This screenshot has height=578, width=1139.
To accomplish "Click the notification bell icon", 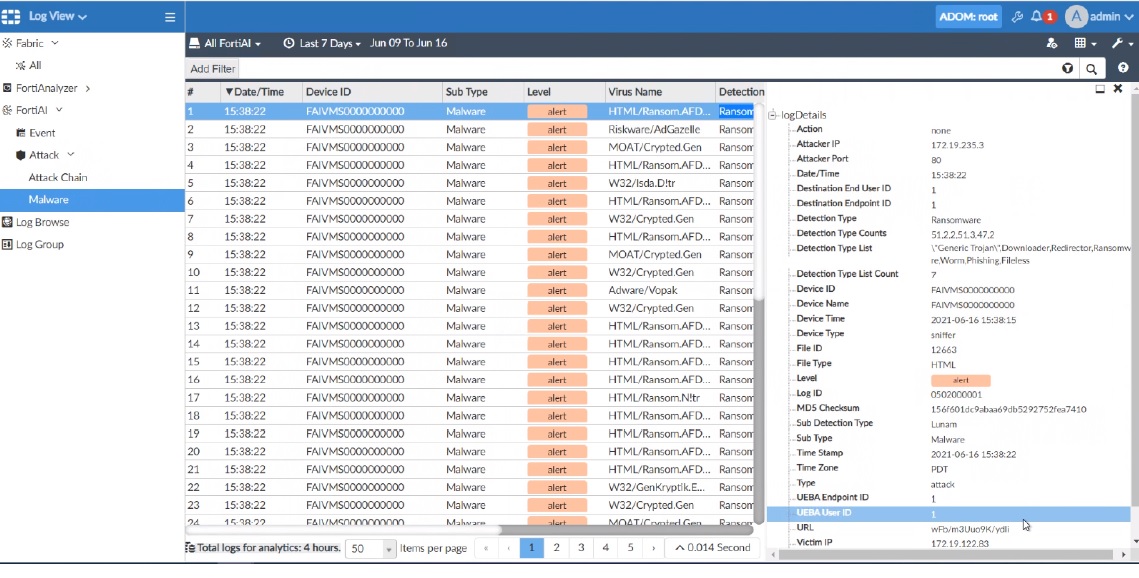I will click(1036, 17).
